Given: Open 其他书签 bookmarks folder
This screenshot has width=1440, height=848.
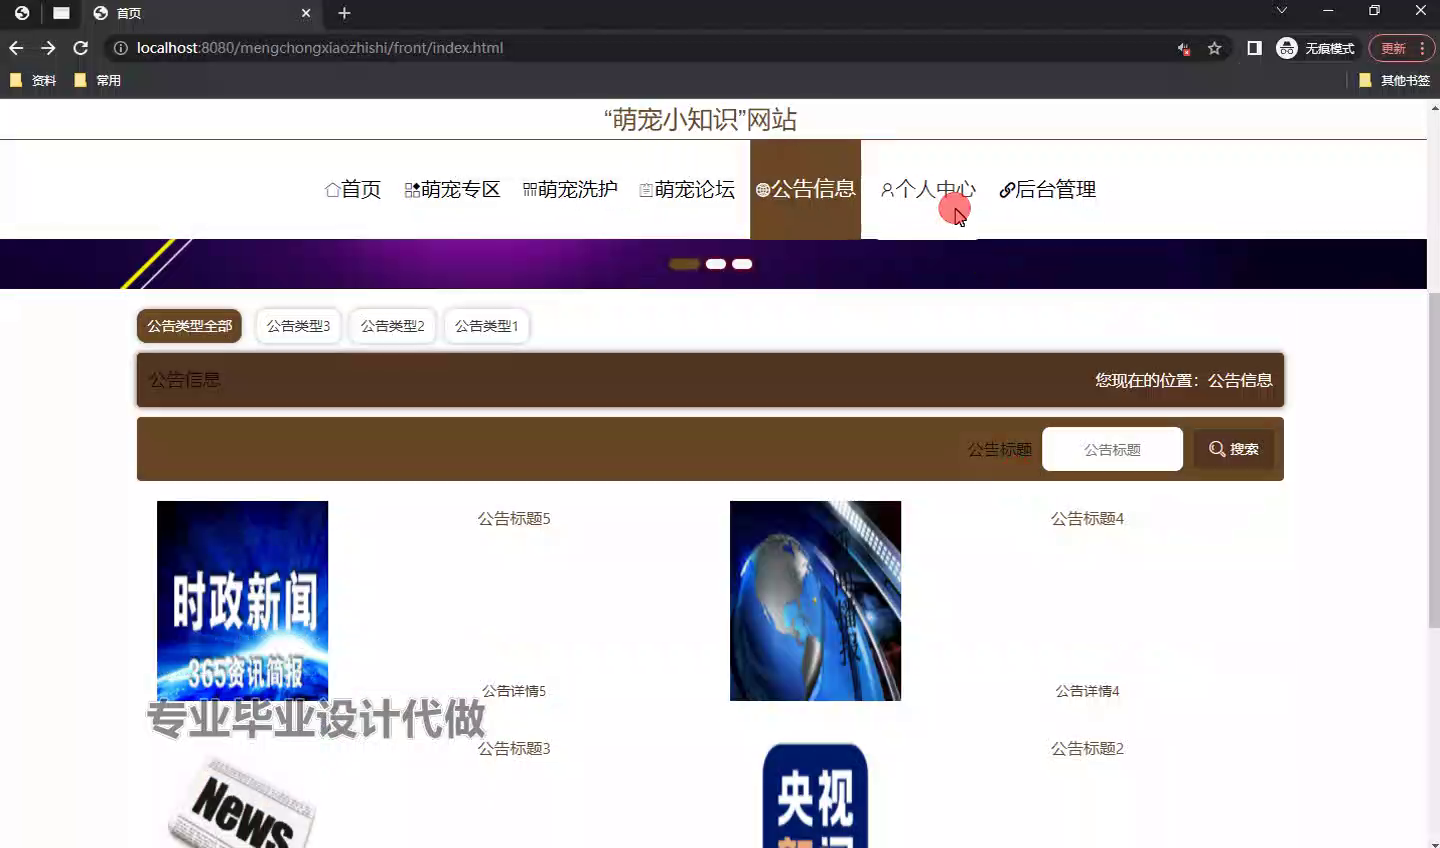Looking at the screenshot, I should [x=1395, y=80].
